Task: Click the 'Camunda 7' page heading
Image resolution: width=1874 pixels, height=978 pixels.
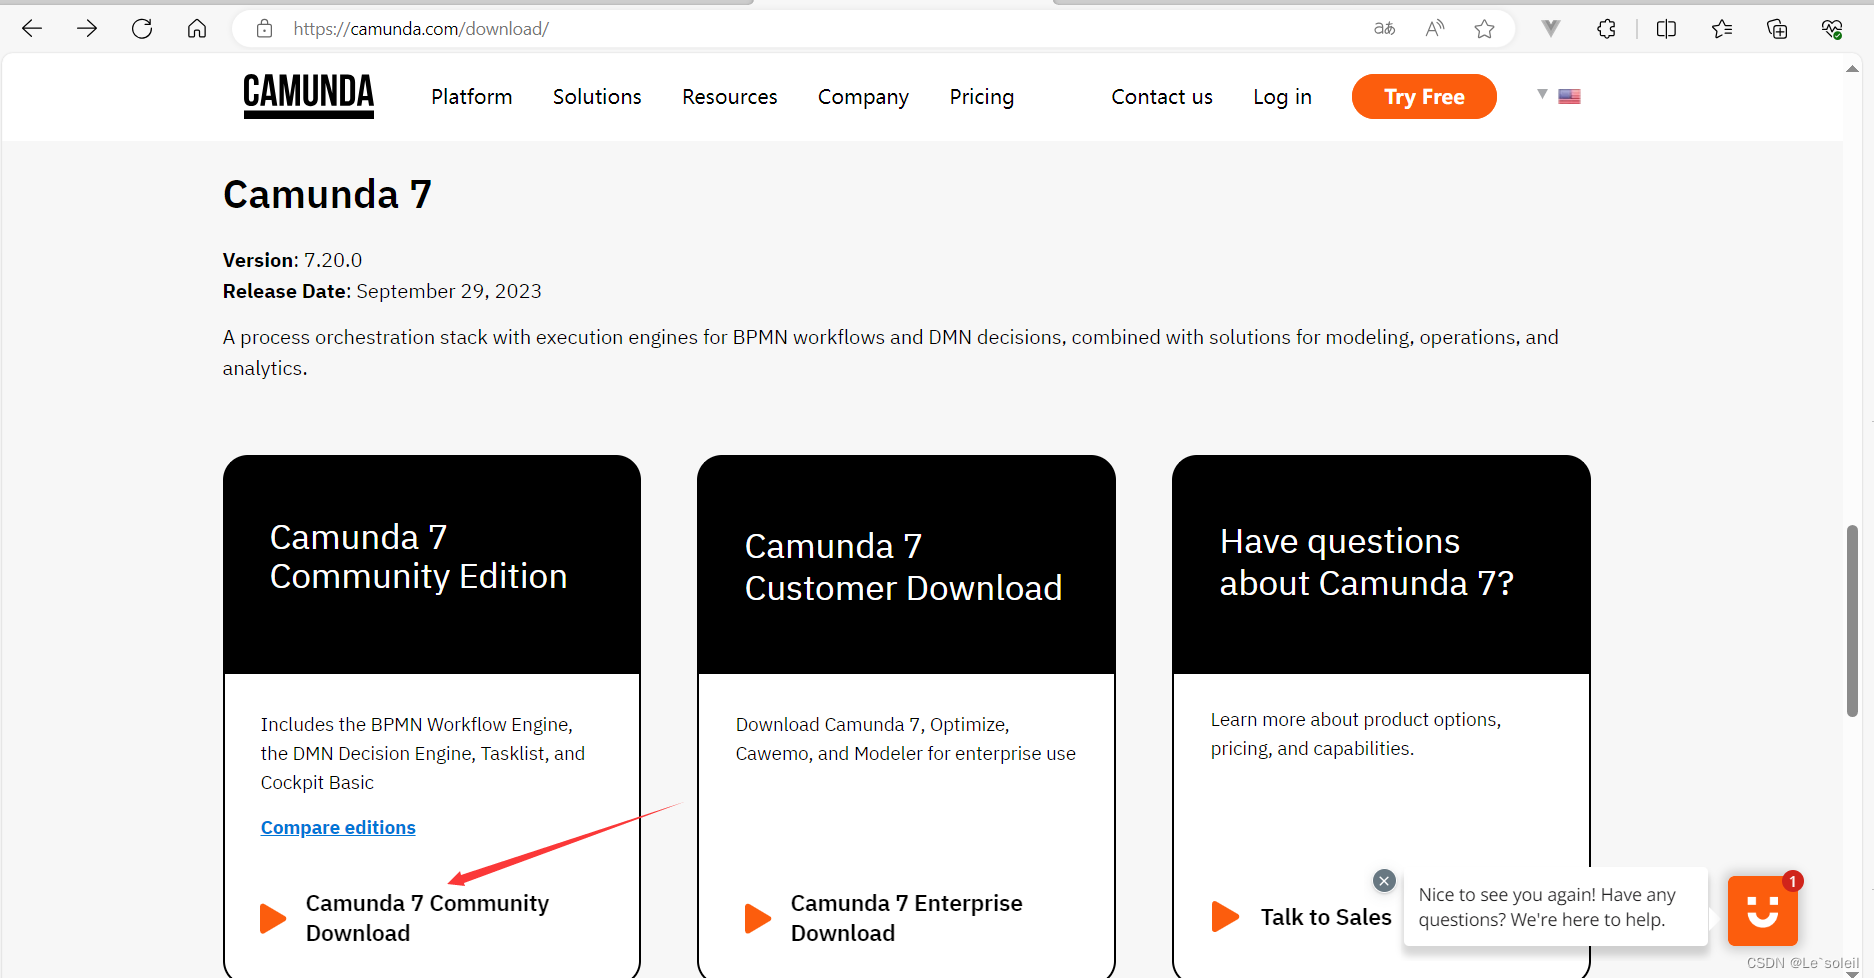Action: pos(327,194)
